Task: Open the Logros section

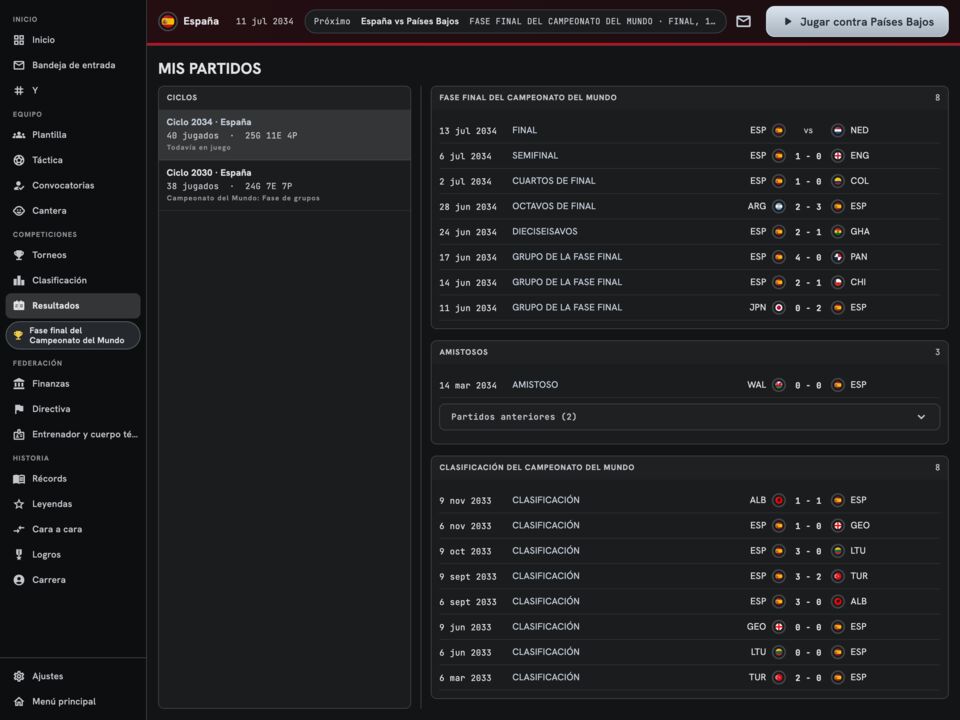Action: (73, 555)
